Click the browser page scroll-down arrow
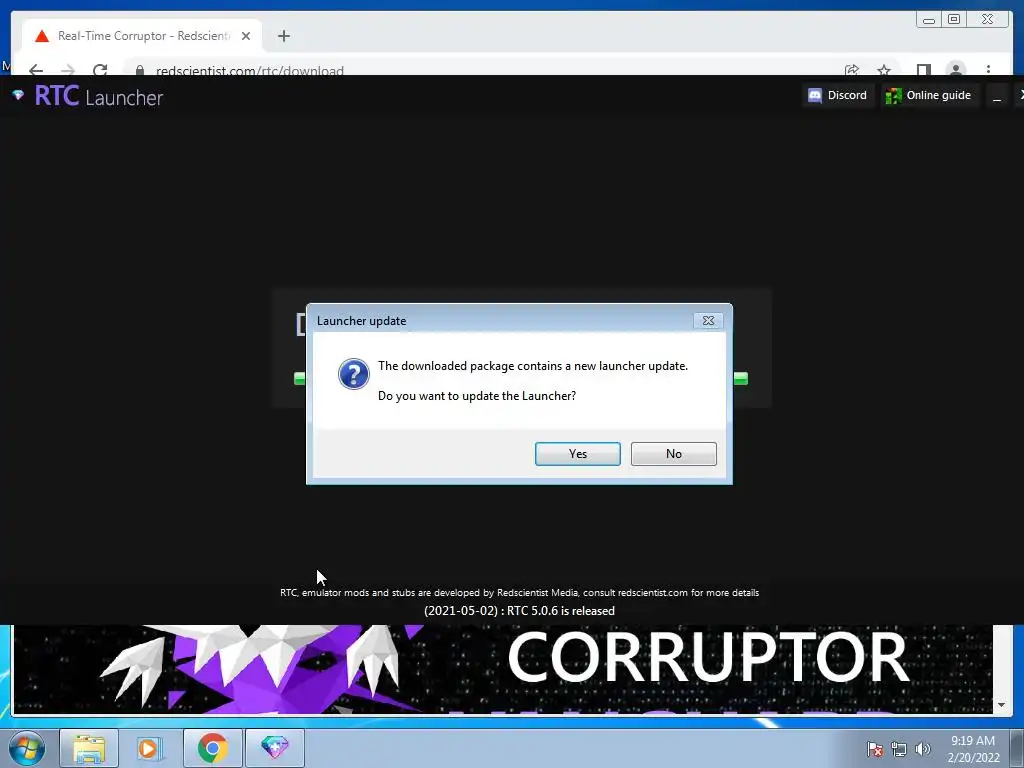This screenshot has width=1024, height=768. (1001, 705)
